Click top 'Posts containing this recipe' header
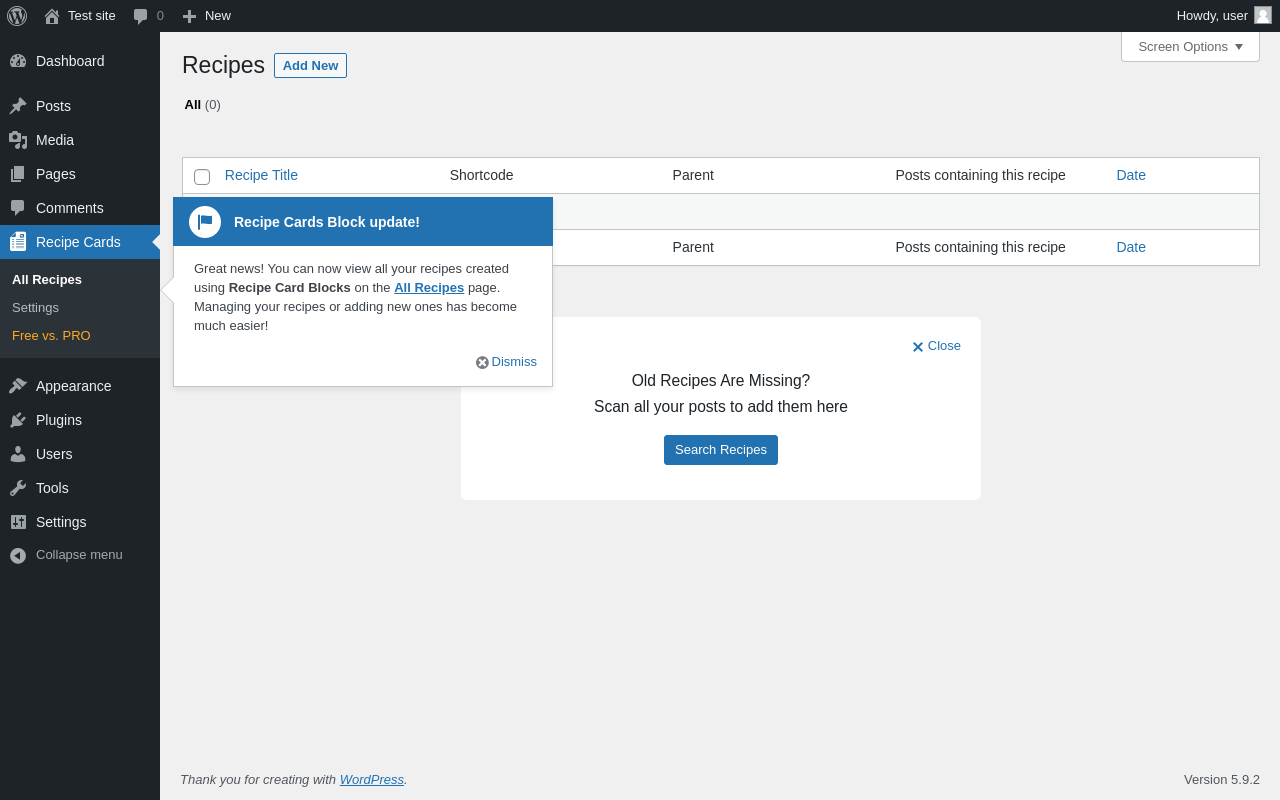 point(981,175)
